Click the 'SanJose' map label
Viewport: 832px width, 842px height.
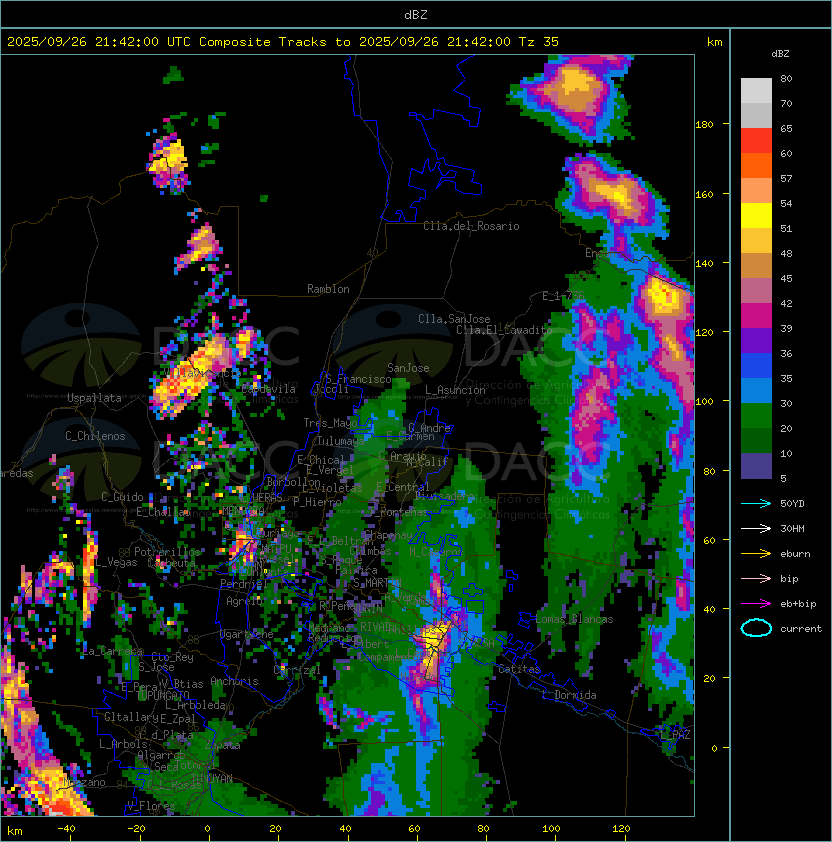click(x=408, y=368)
